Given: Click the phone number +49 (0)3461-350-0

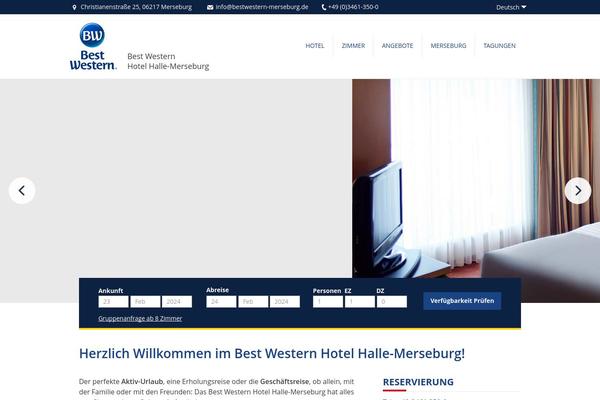Looking at the screenshot, I should pos(353,7).
